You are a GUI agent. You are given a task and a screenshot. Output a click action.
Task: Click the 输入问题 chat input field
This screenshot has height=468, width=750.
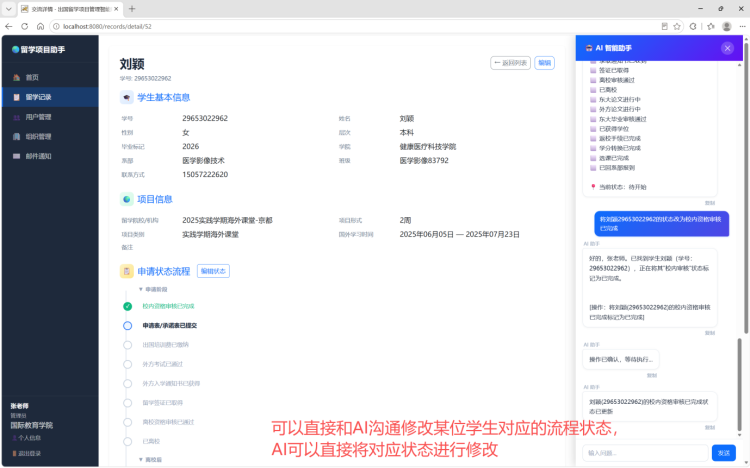pyautogui.click(x=645, y=453)
